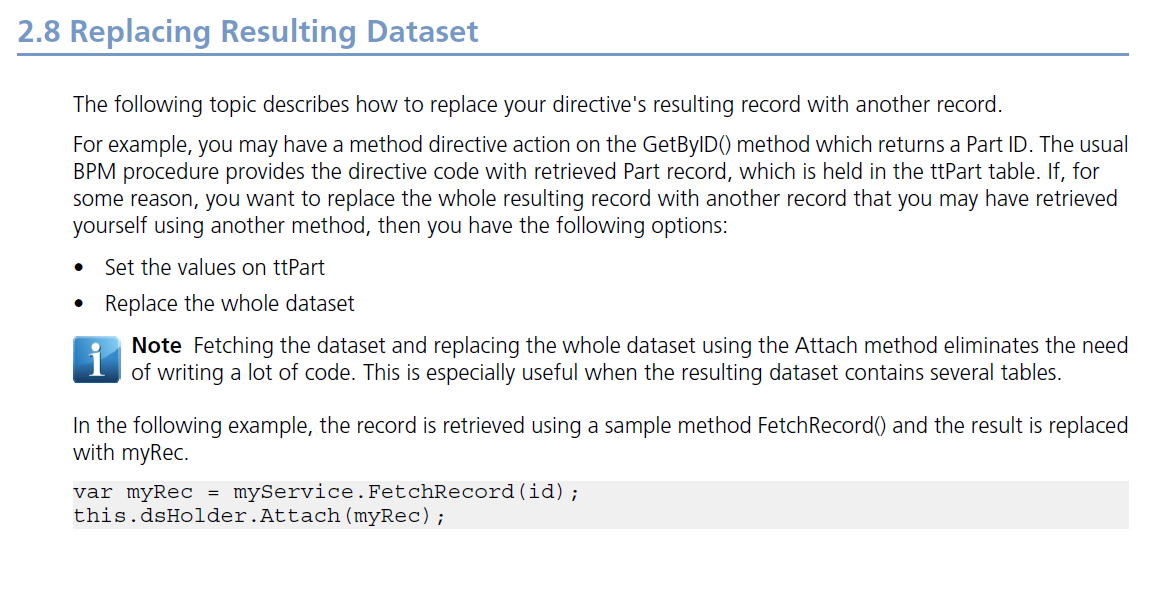Click the word "GetByID()" in the paragraph

687,145
